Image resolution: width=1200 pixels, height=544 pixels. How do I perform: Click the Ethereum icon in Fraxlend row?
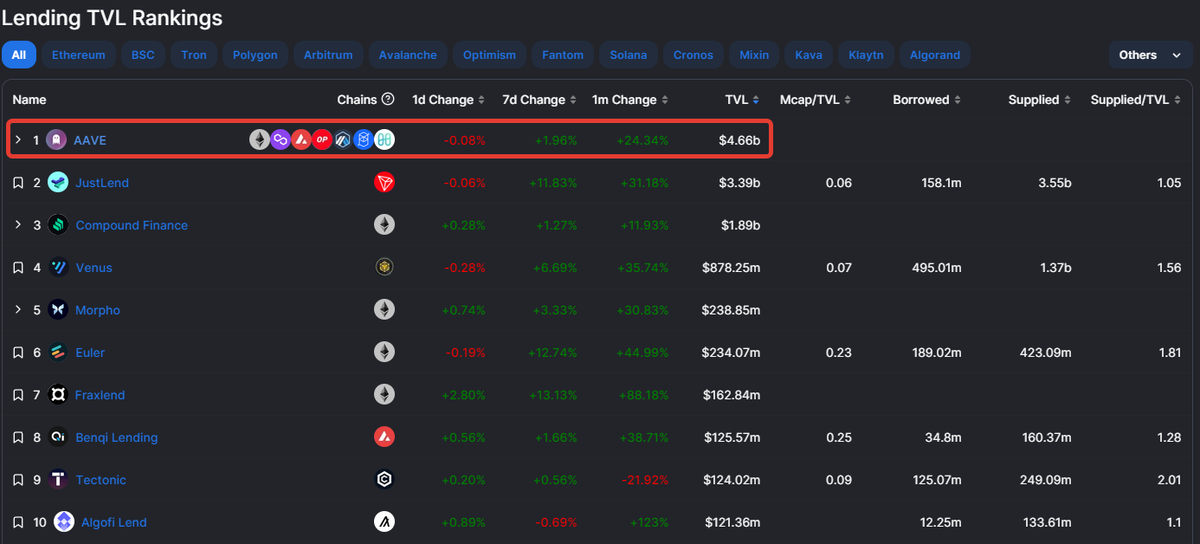click(384, 395)
